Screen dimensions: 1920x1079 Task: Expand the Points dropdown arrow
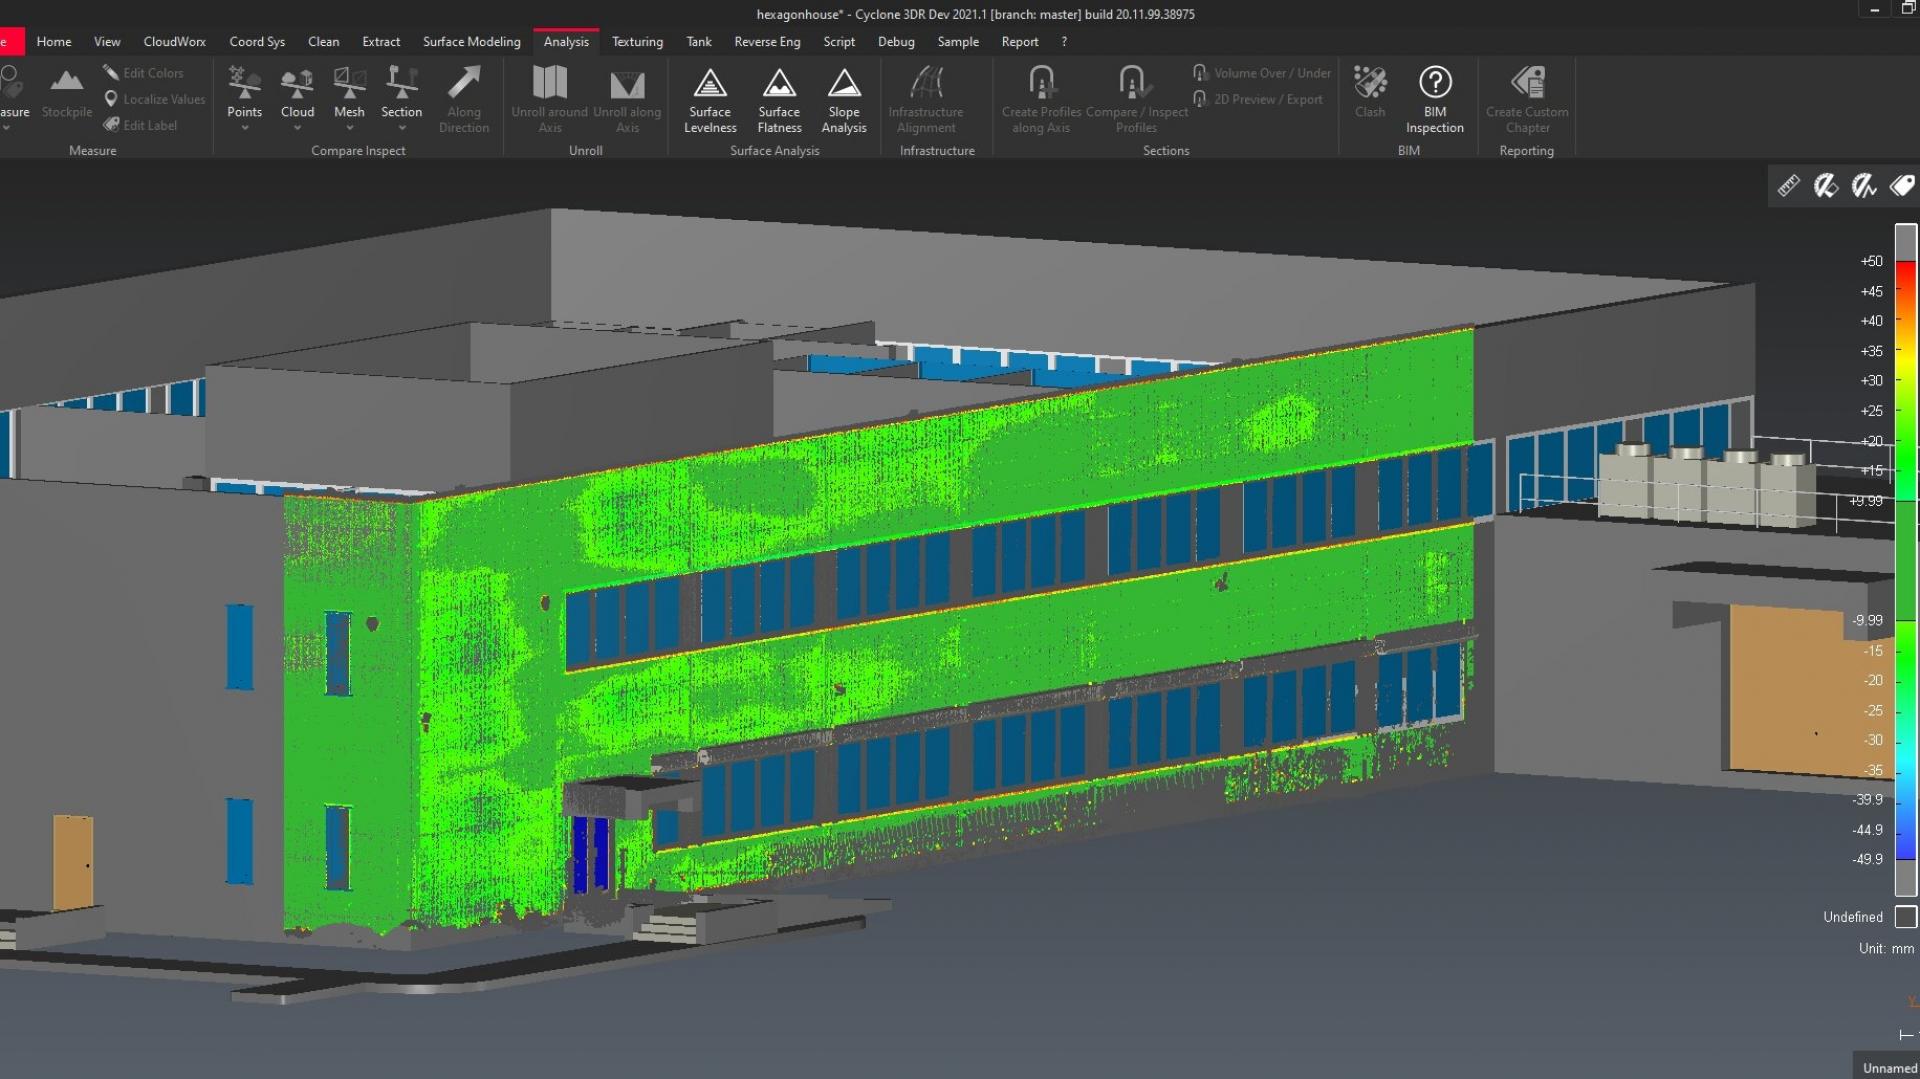pyautogui.click(x=244, y=128)
